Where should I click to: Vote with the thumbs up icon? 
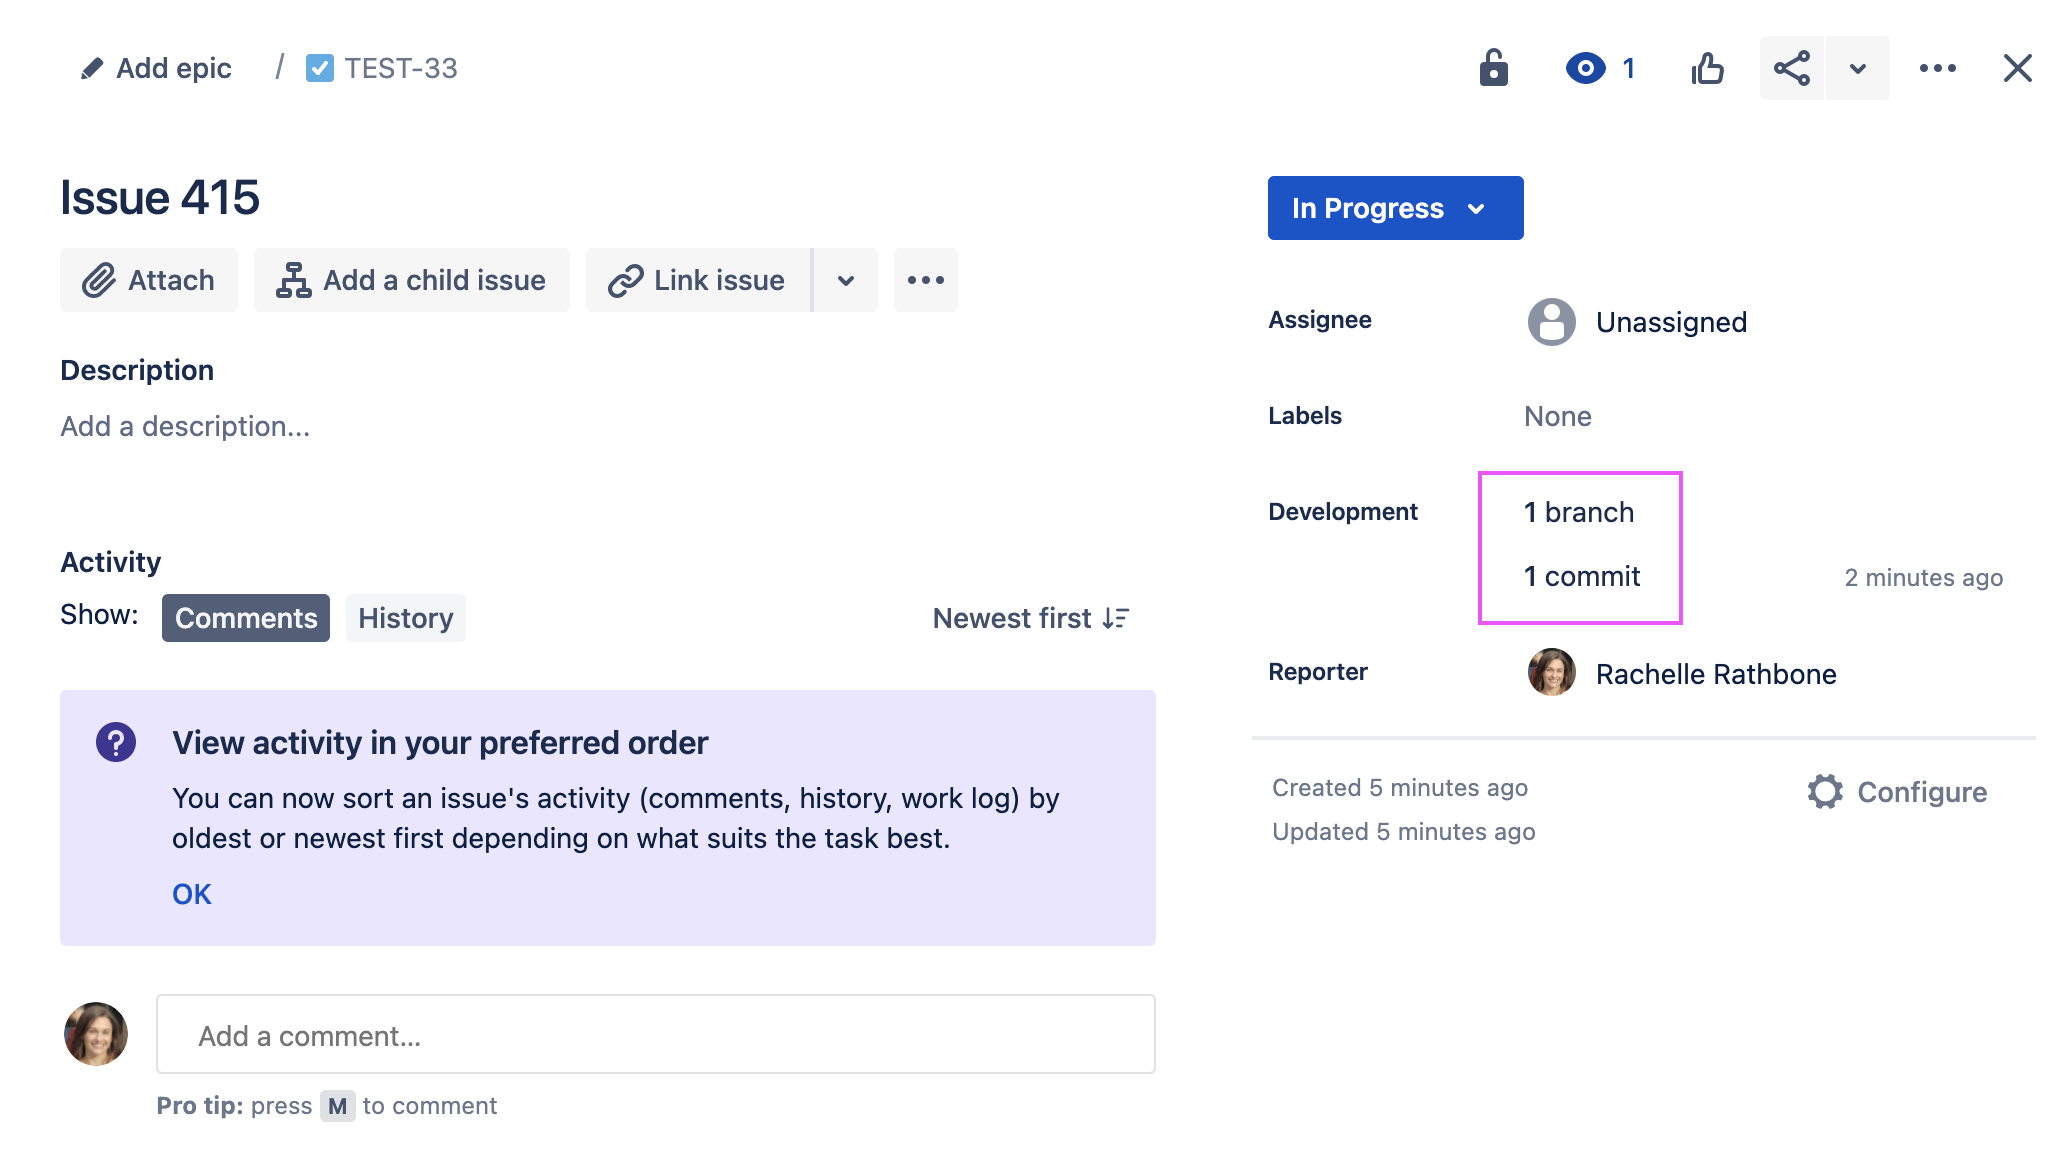1707,68
